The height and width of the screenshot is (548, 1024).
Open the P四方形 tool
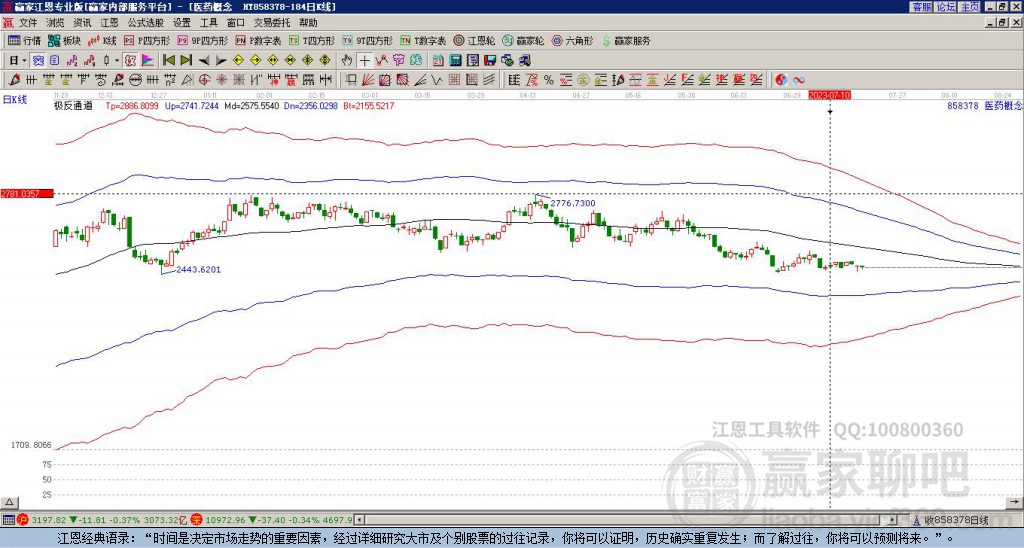point(147,40)
